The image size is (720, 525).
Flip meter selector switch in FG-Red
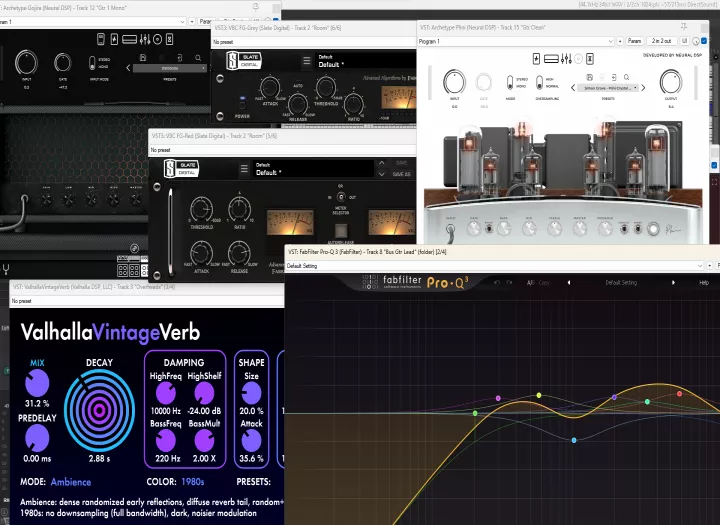(341, 197)
